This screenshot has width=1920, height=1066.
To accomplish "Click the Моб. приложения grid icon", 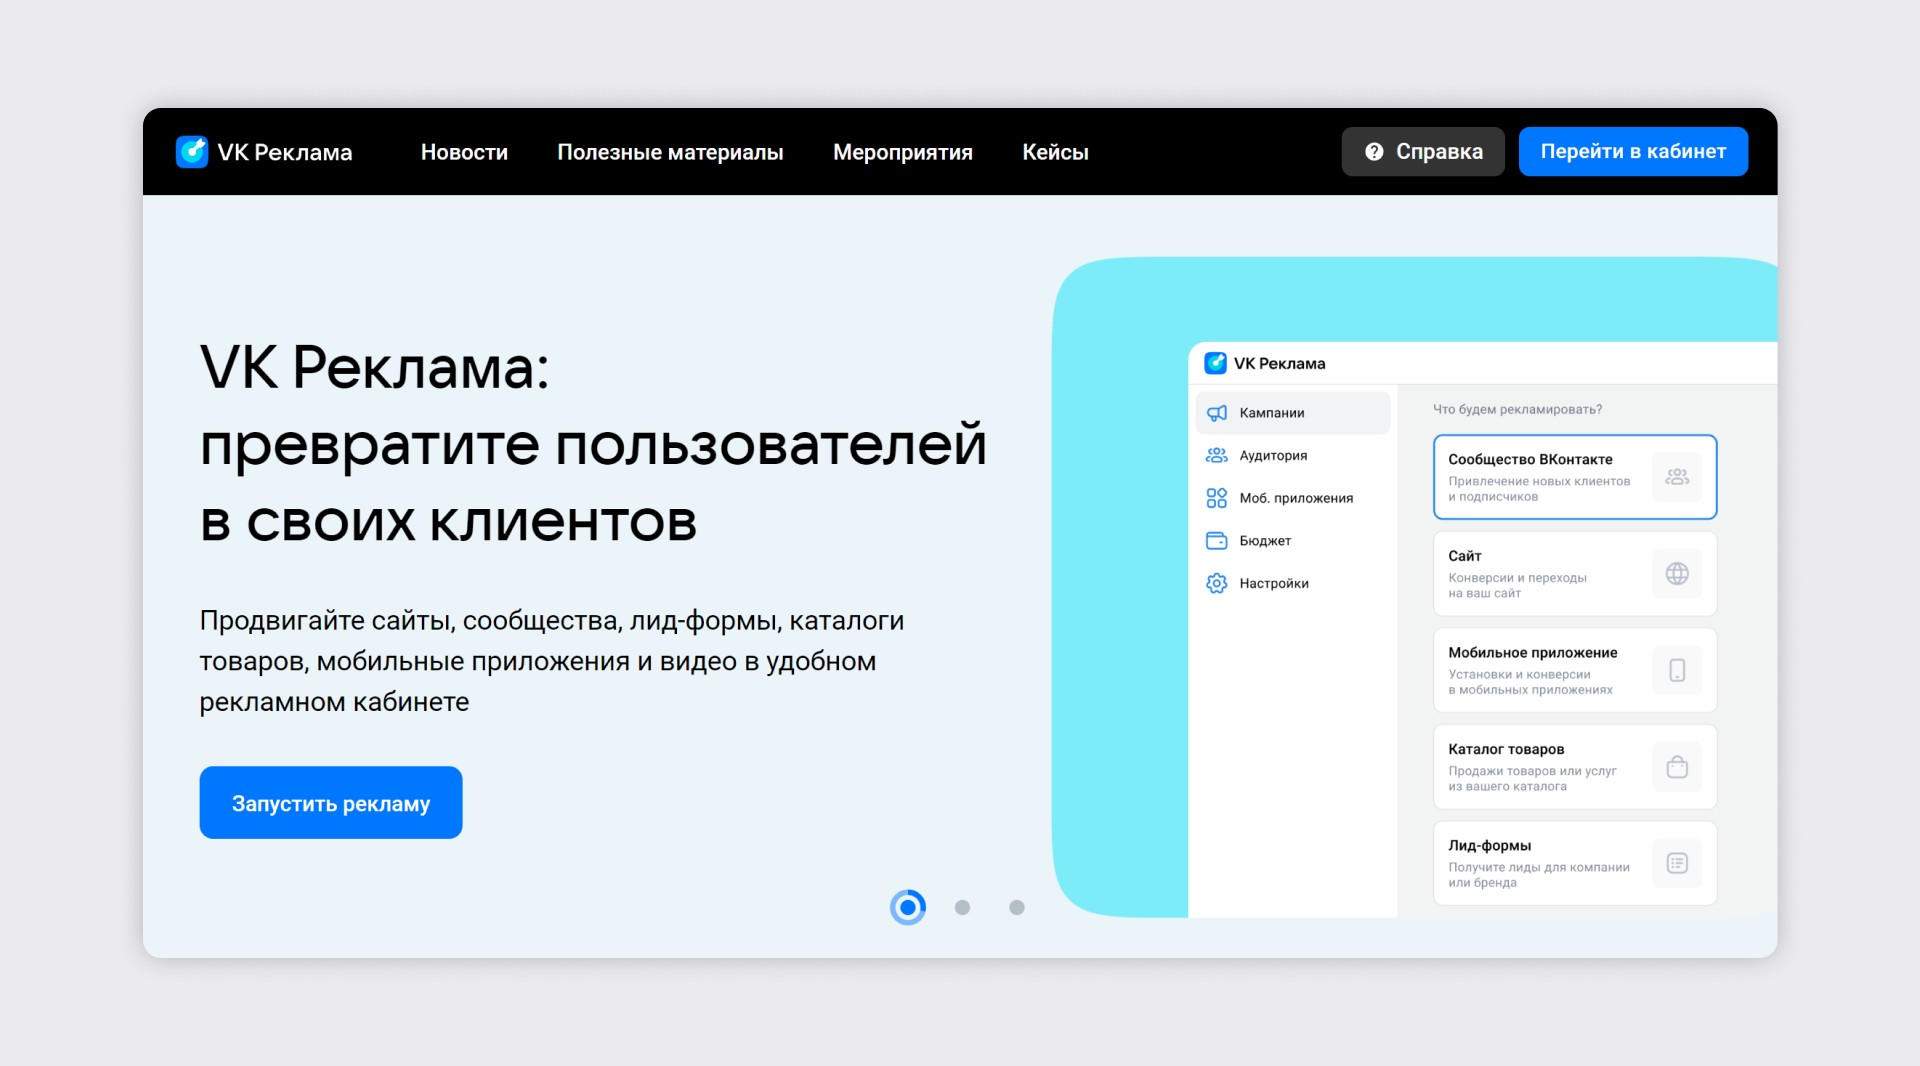I will click(x=1216, y=498).
